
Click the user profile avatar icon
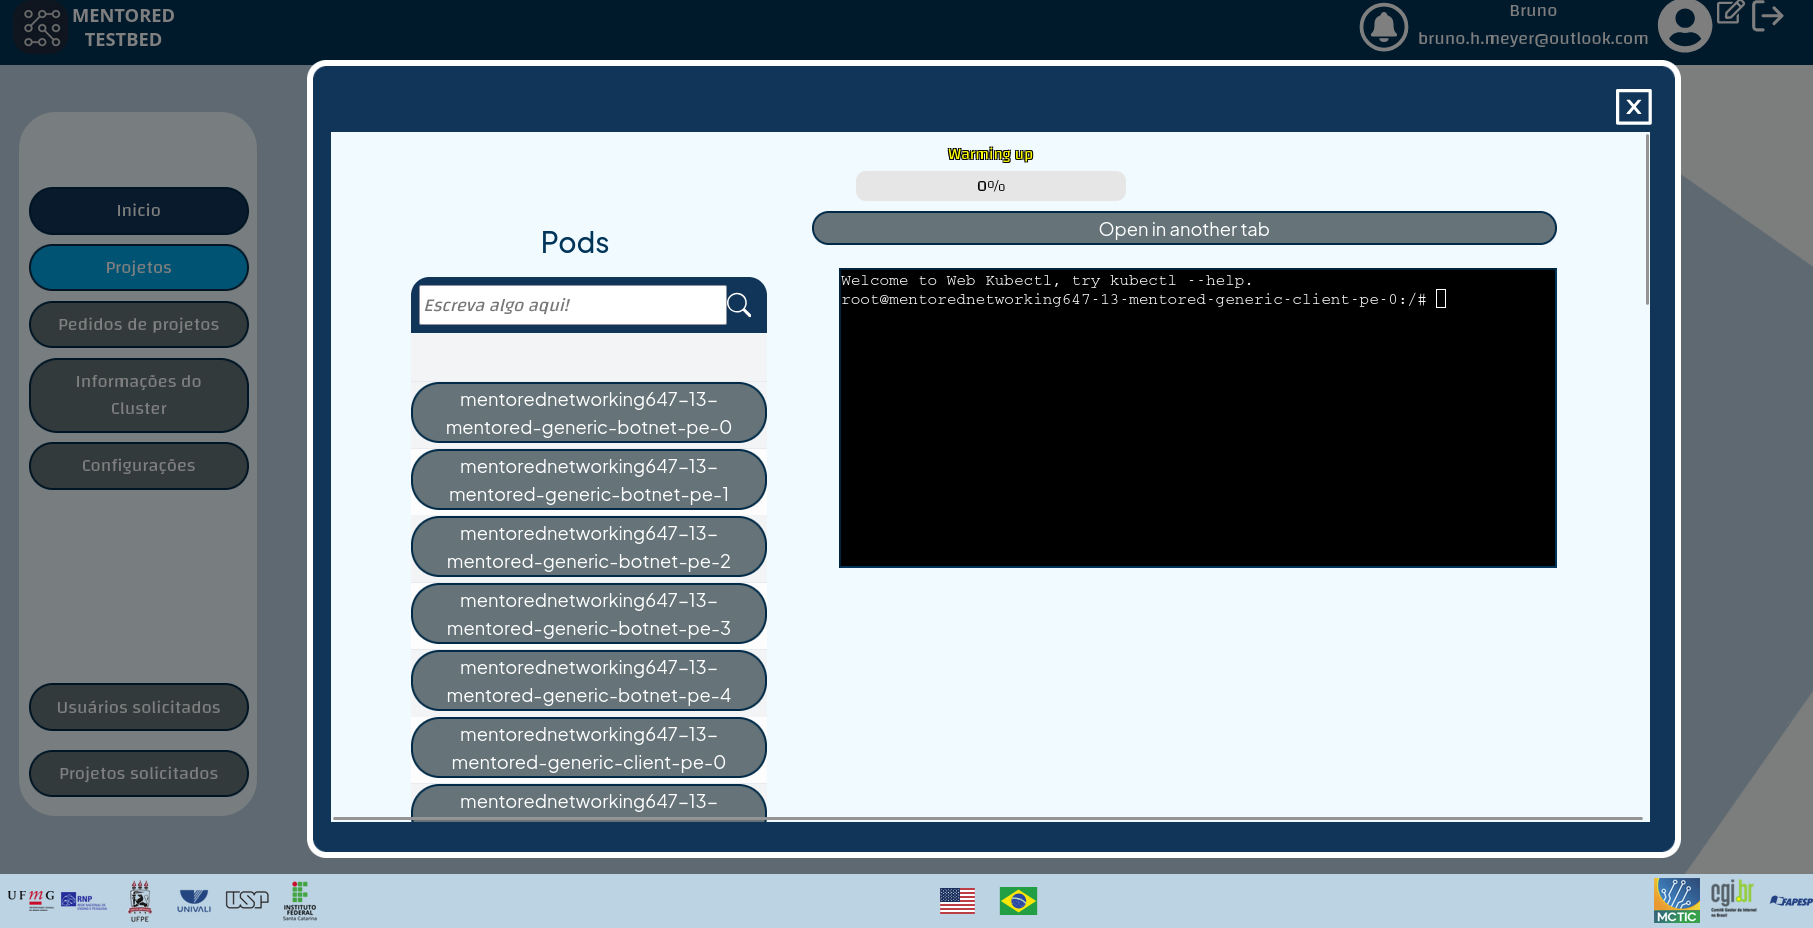(1684, 27)
